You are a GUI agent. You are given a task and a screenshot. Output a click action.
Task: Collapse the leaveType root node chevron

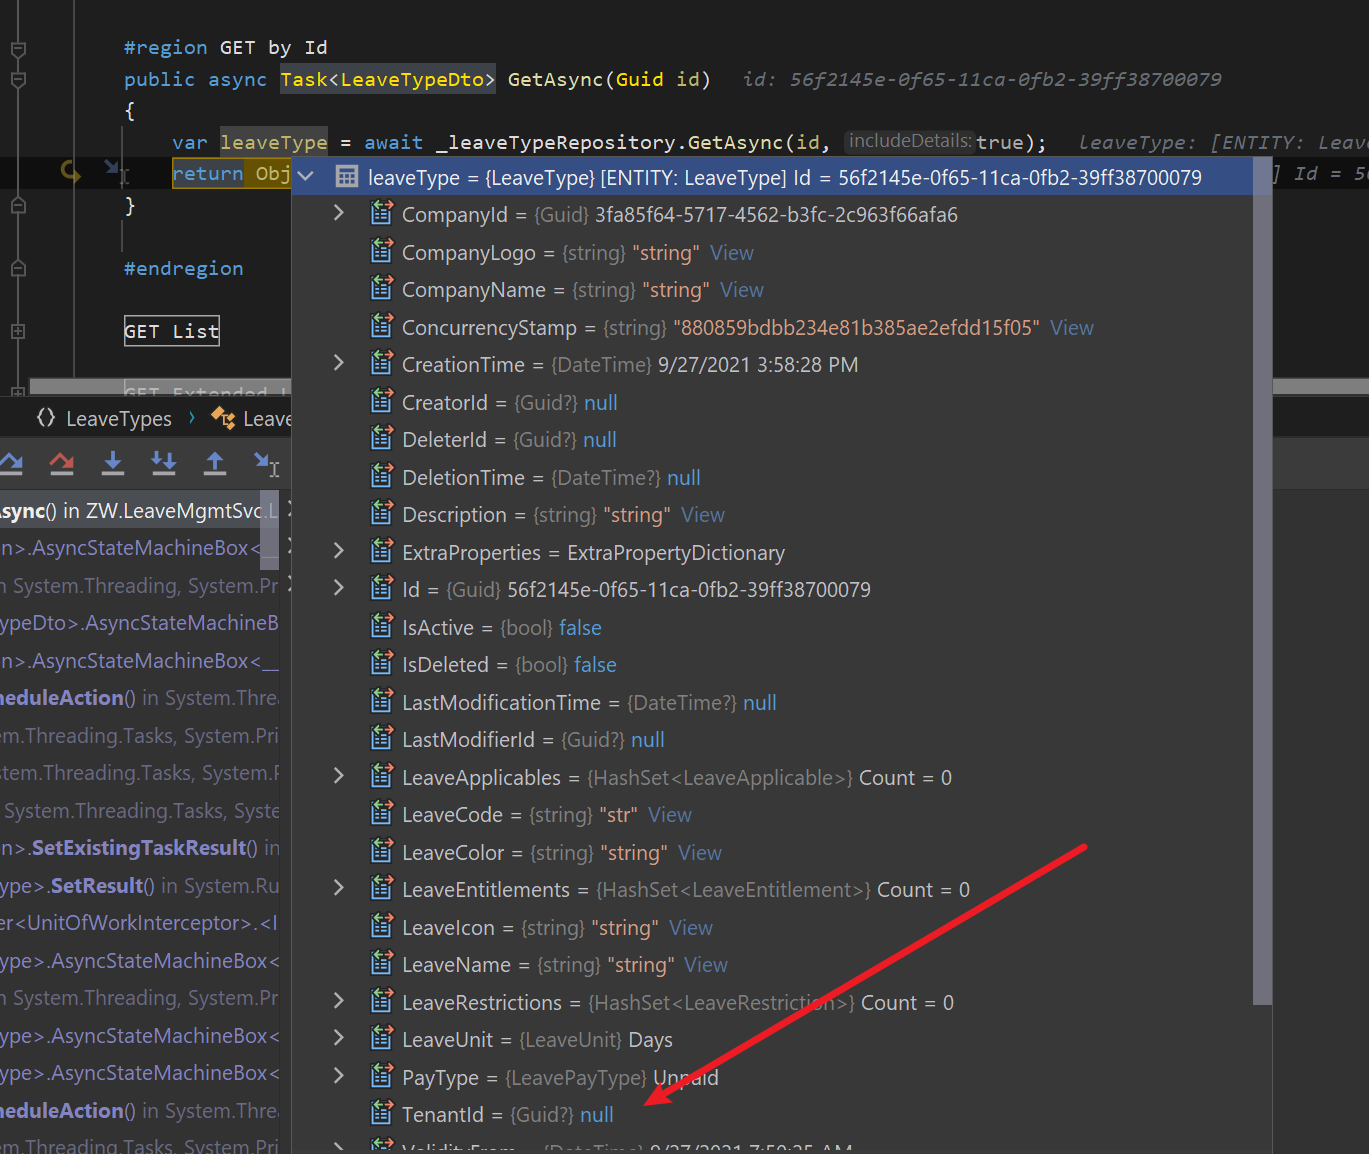click(x=306, y=177)
